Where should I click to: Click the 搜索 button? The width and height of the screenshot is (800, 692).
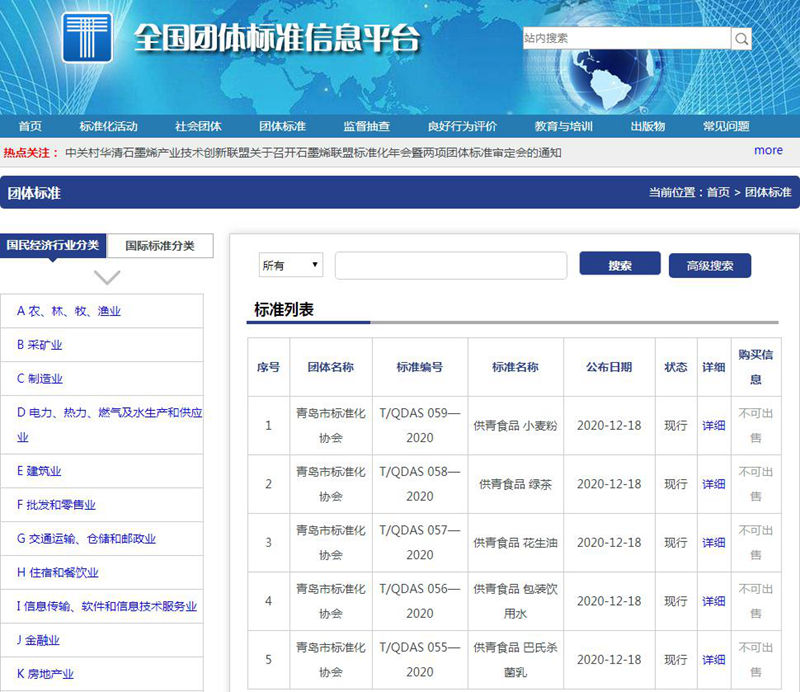coord(620,265)
